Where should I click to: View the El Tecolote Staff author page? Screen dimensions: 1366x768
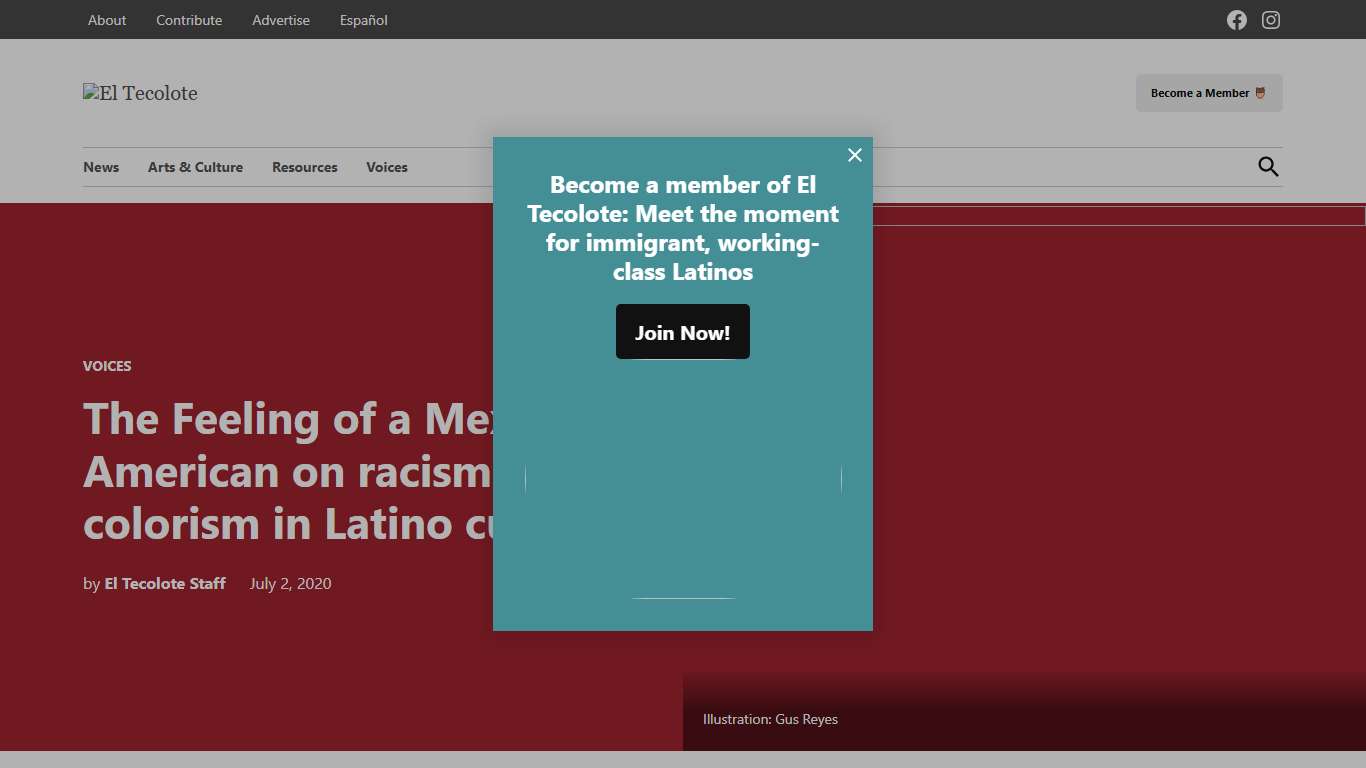click(165, 583)
